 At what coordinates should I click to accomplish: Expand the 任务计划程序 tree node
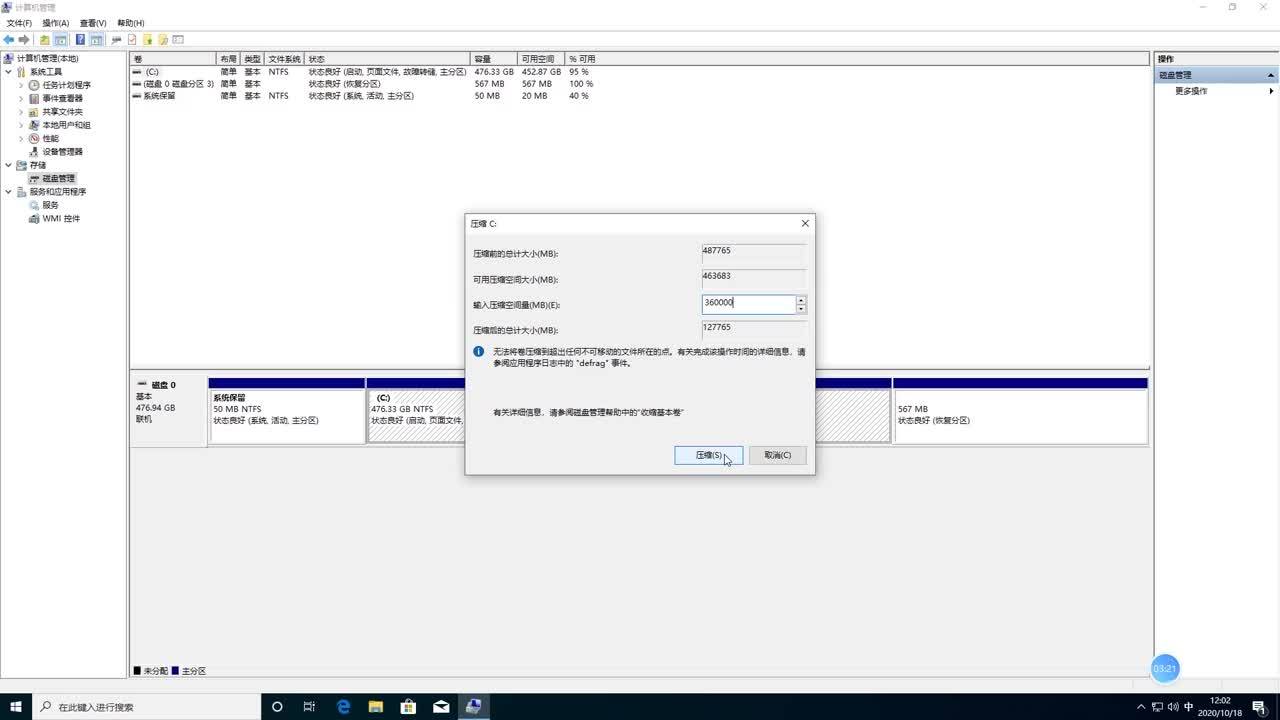[21, 85]
